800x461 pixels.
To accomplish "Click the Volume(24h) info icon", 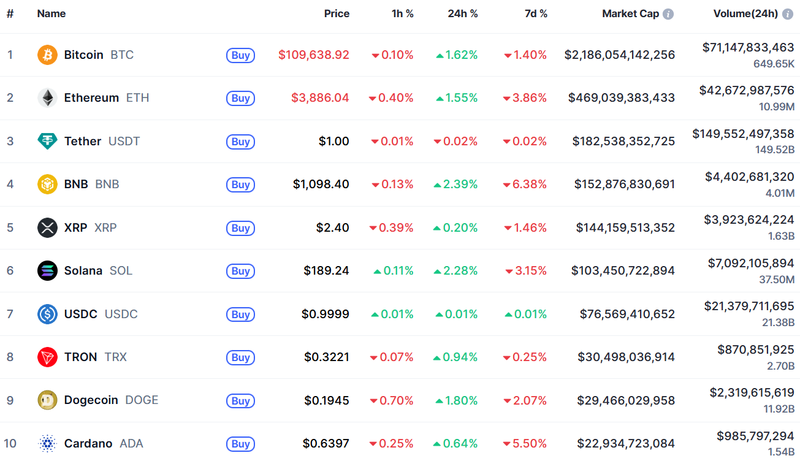I will click(788, 15).
